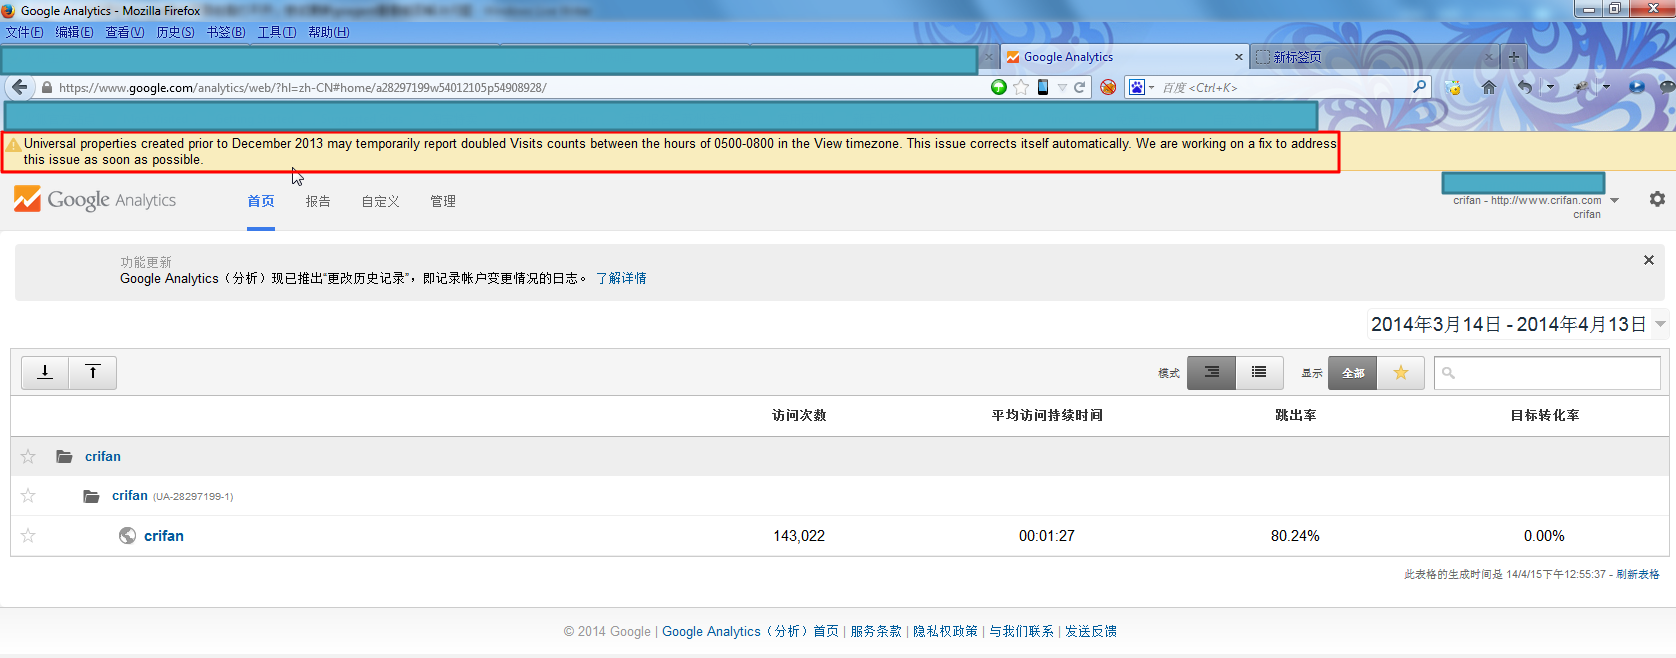Bookmark this page with the star icon
1676x658 pixels.
1020,87
